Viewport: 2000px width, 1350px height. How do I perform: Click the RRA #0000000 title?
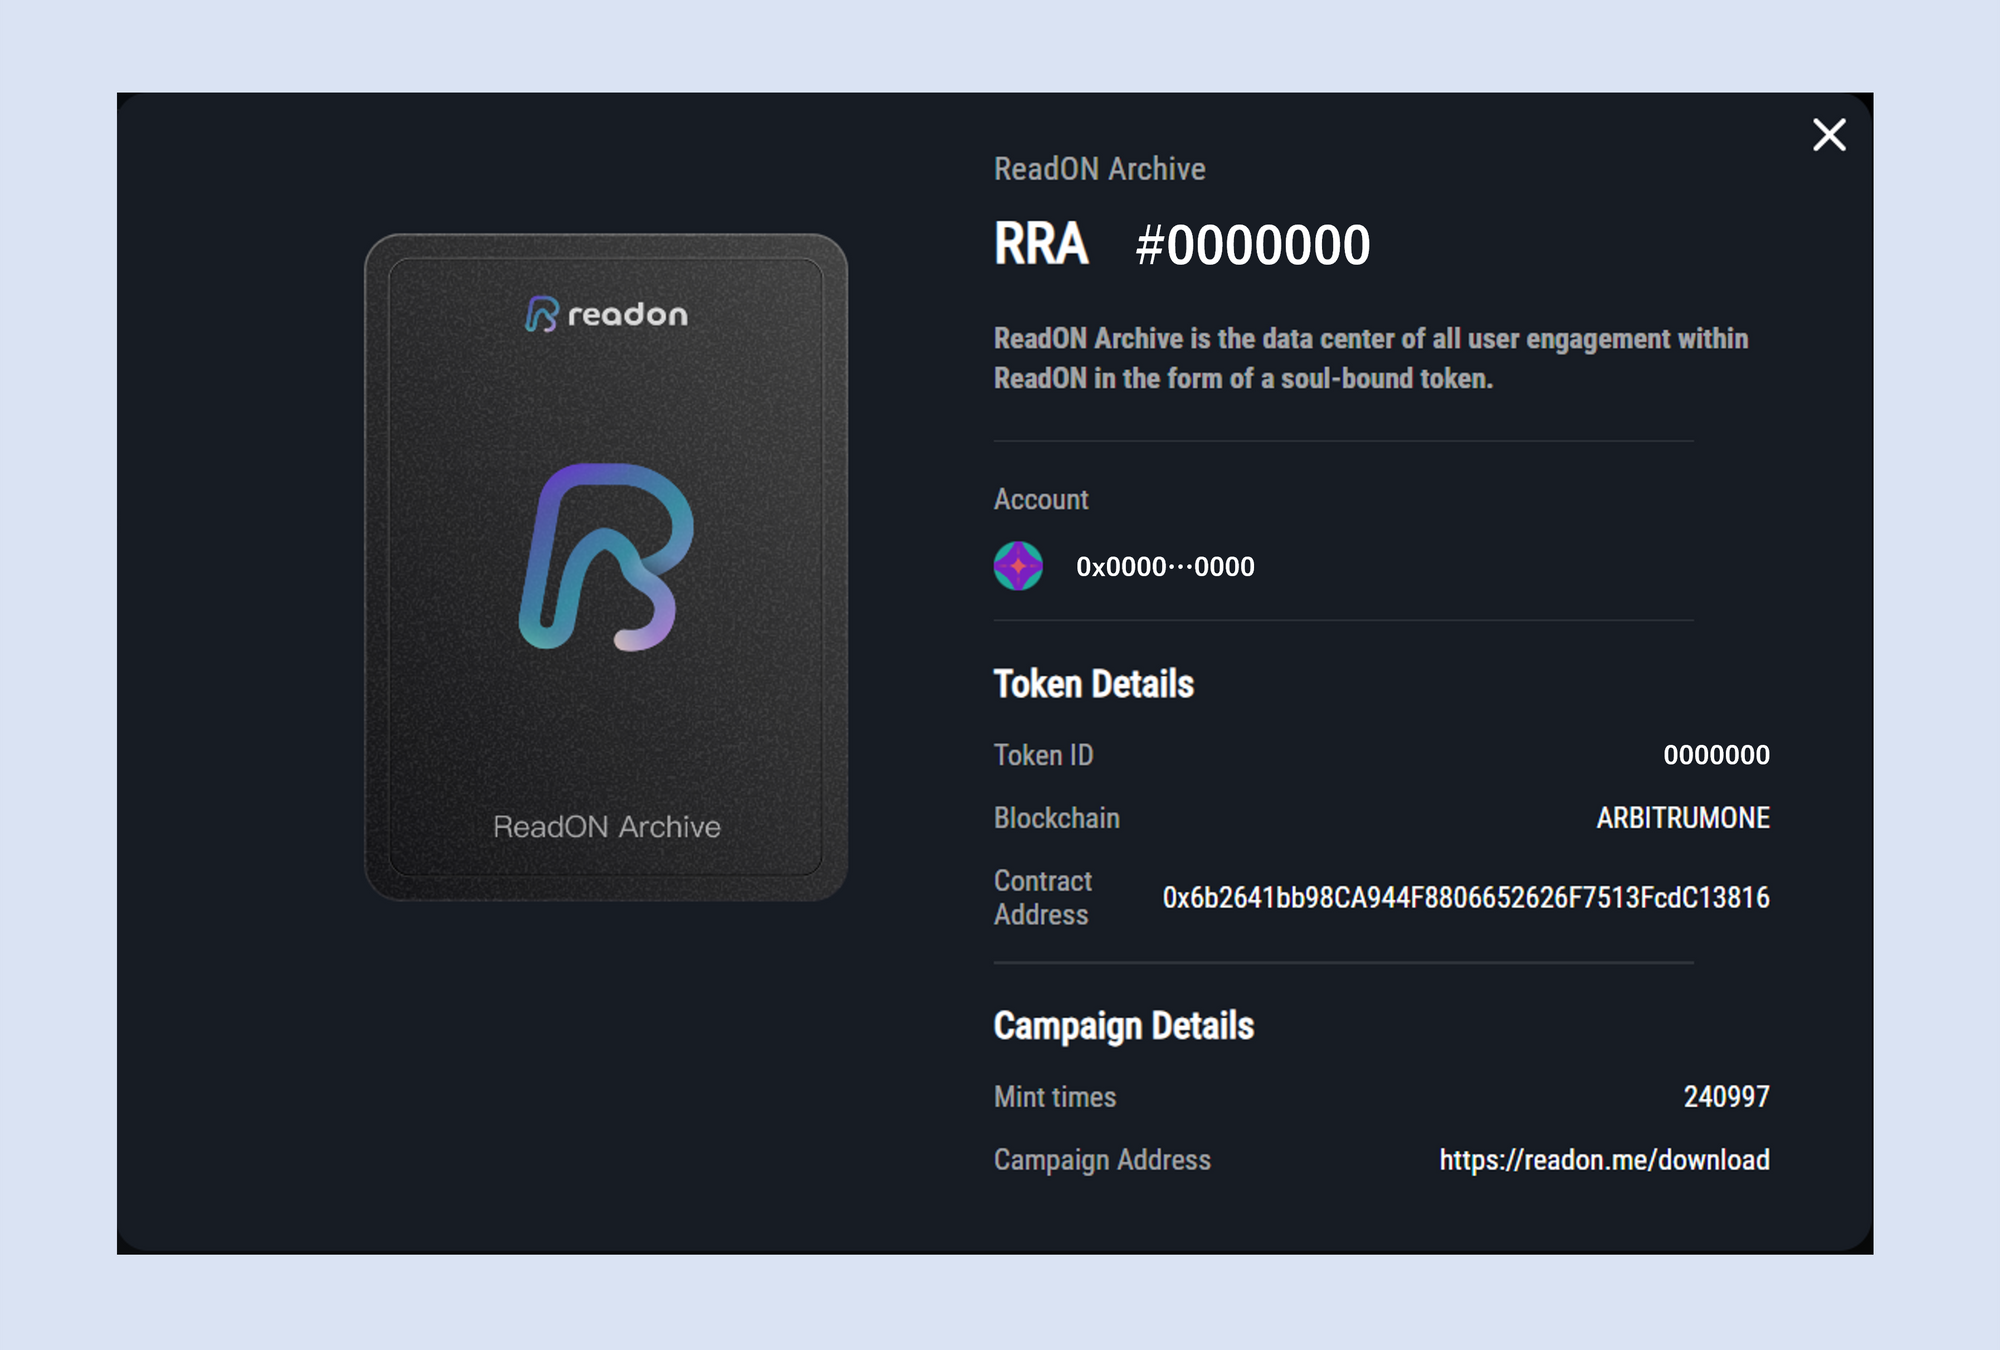click(1181, 245)
